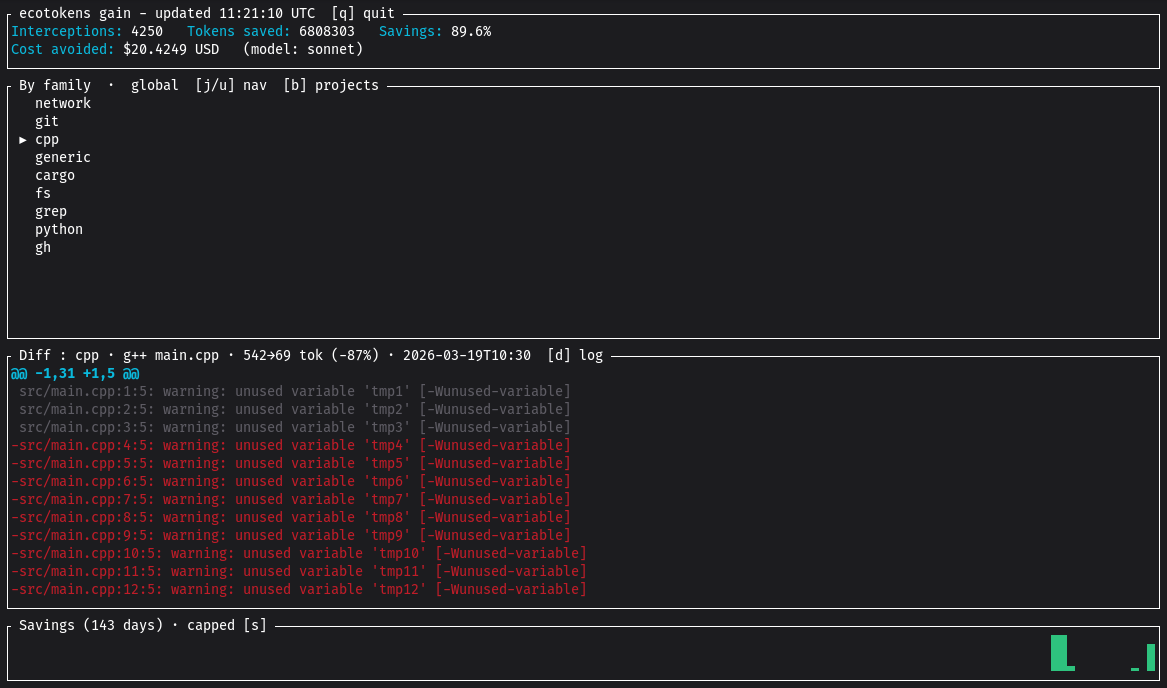Click the removed tmp9 warning line
The width and height of the screenshot is (1167, 688).
[291, 535]
